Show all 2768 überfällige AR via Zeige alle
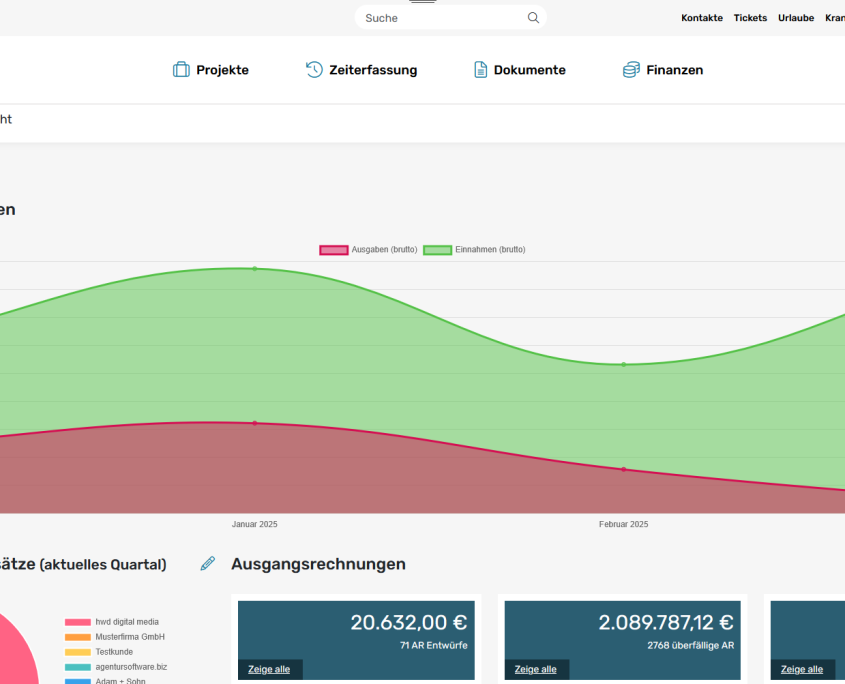 536,669
